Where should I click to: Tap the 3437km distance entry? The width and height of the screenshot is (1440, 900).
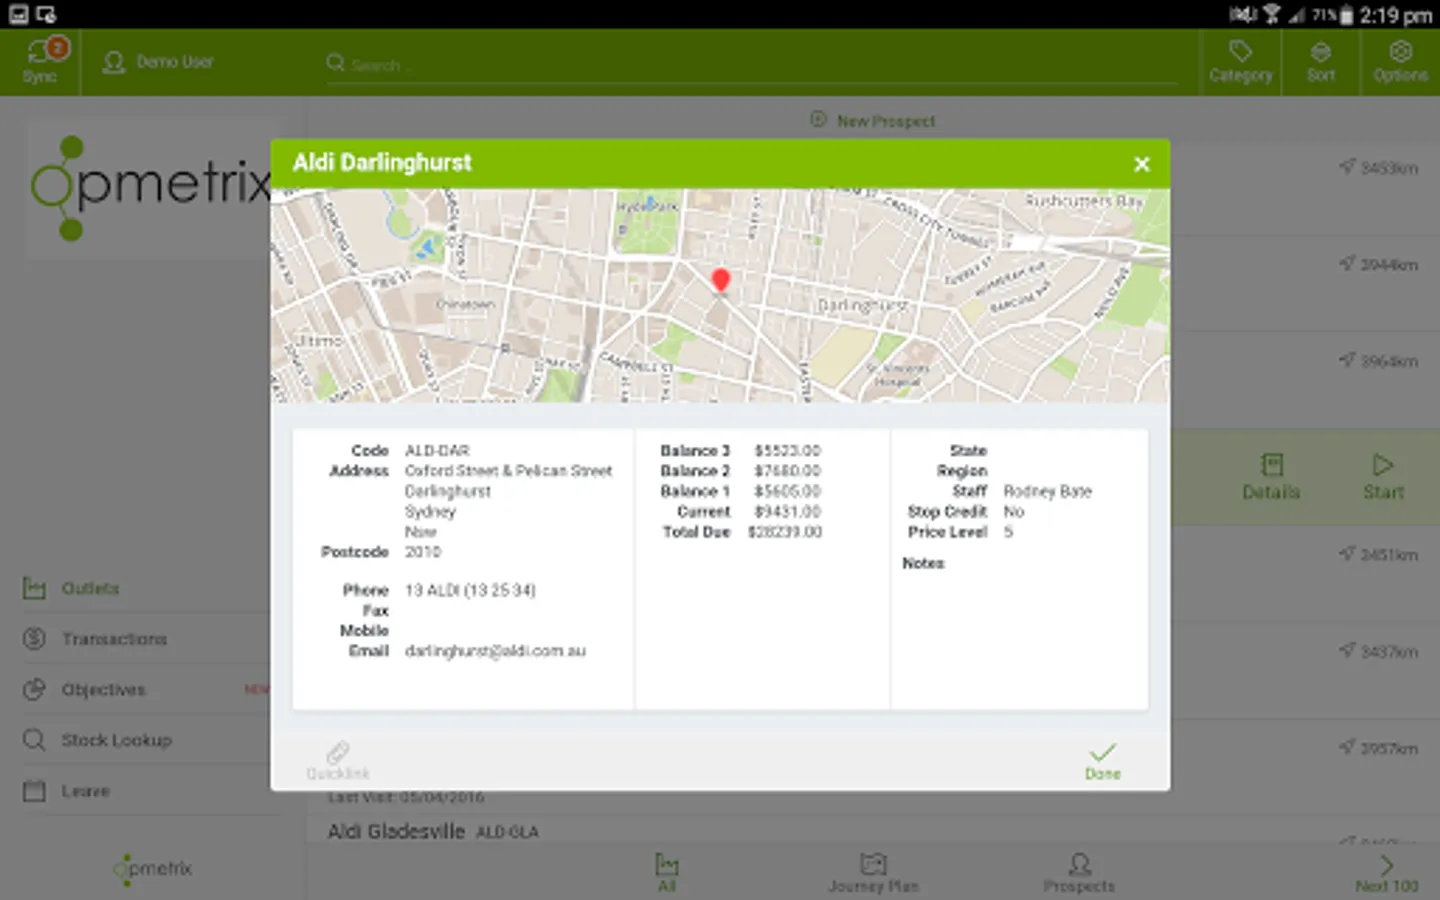point(1379,651)
